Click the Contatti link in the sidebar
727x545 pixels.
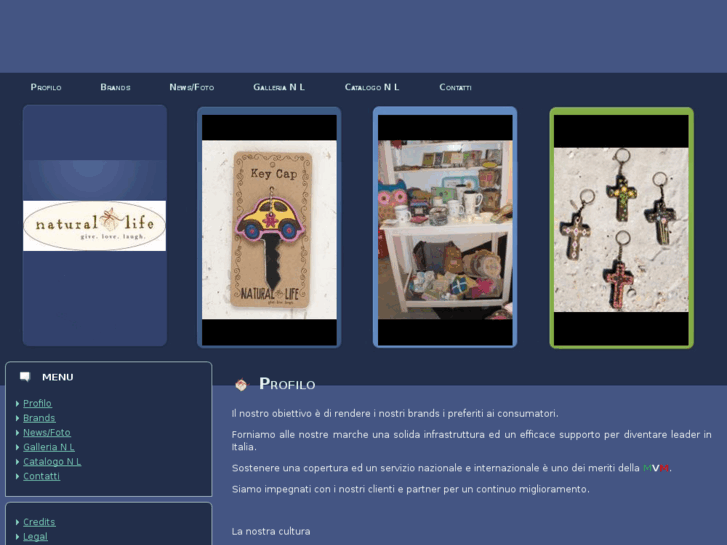(41, 476)
